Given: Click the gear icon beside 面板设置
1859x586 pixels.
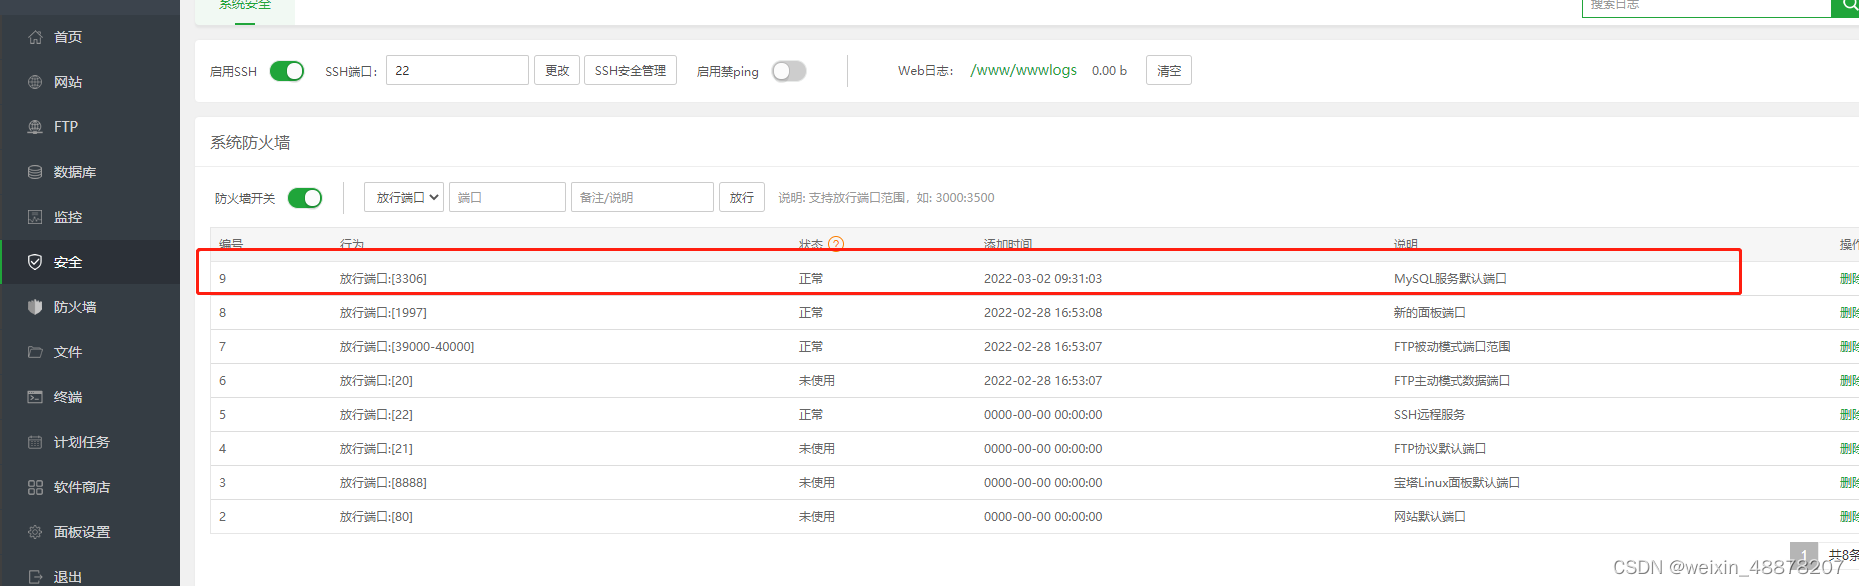Looking at the screenshot, I should coord(35,532).
